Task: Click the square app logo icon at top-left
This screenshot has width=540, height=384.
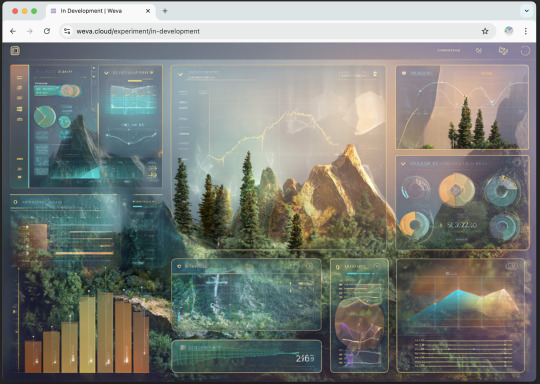Action: 15,51
